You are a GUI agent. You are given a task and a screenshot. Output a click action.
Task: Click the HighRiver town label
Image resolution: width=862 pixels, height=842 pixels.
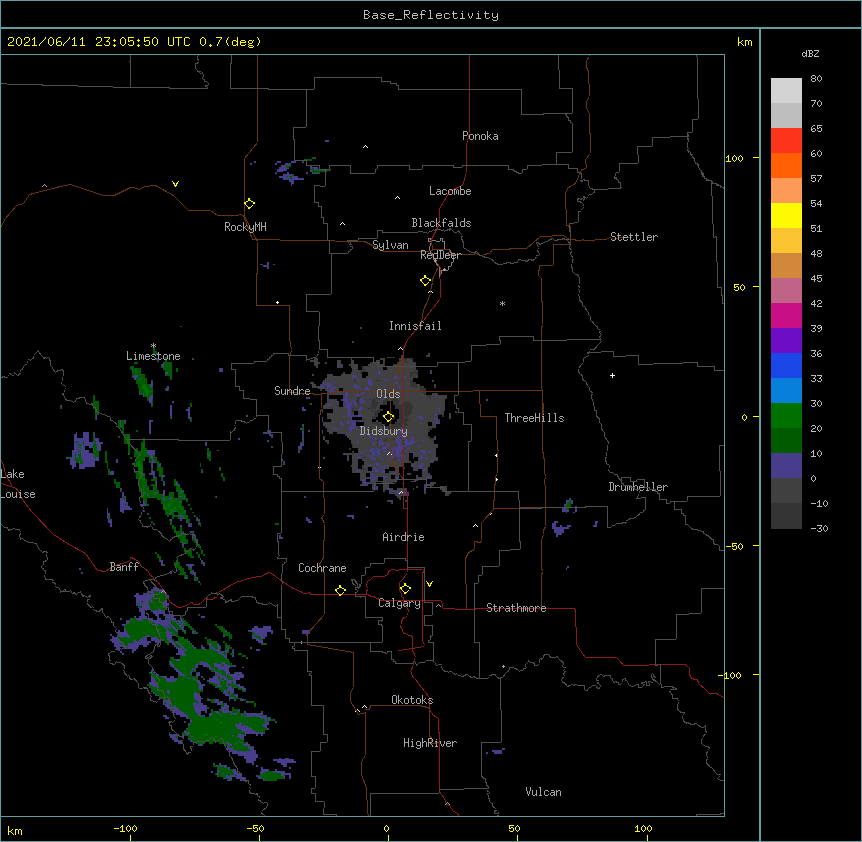coord(430,743)
